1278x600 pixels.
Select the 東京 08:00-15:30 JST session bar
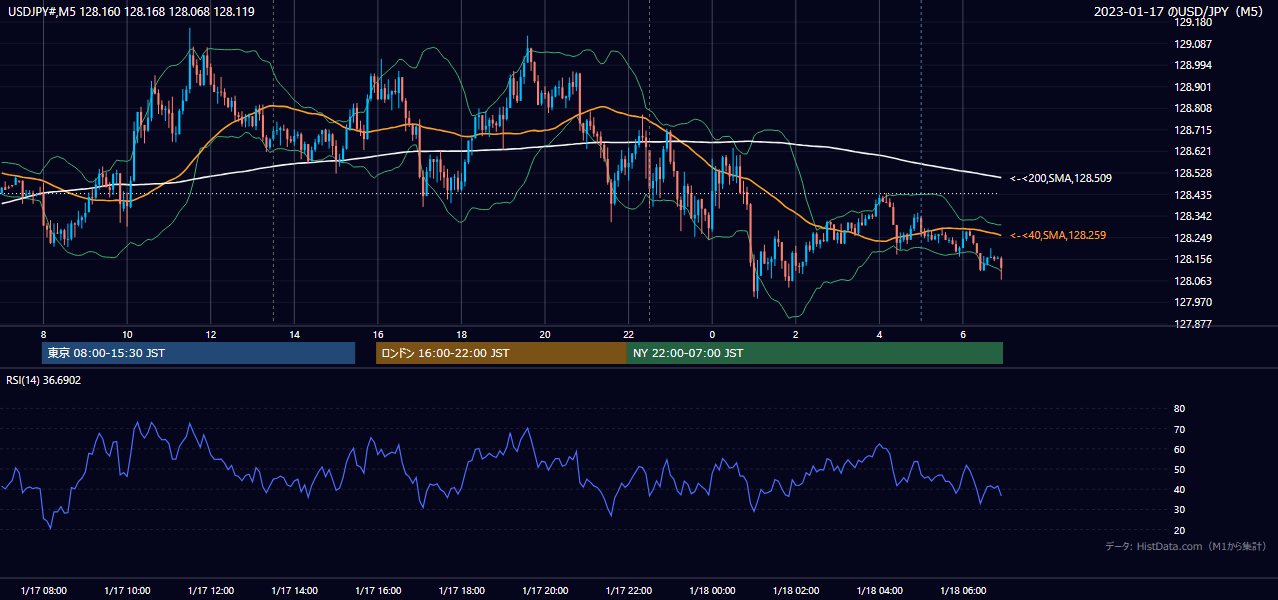(x=198, y=353)
